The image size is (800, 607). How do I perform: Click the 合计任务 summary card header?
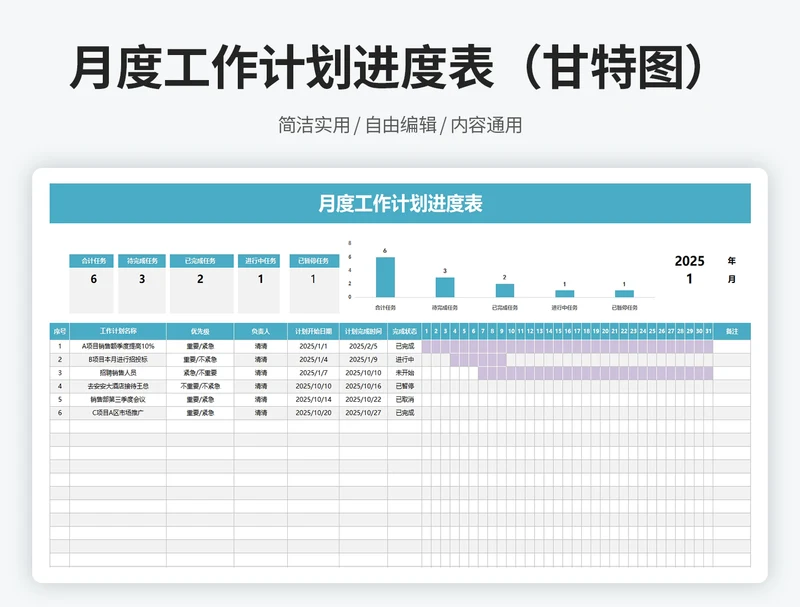(x=93, y=261)
